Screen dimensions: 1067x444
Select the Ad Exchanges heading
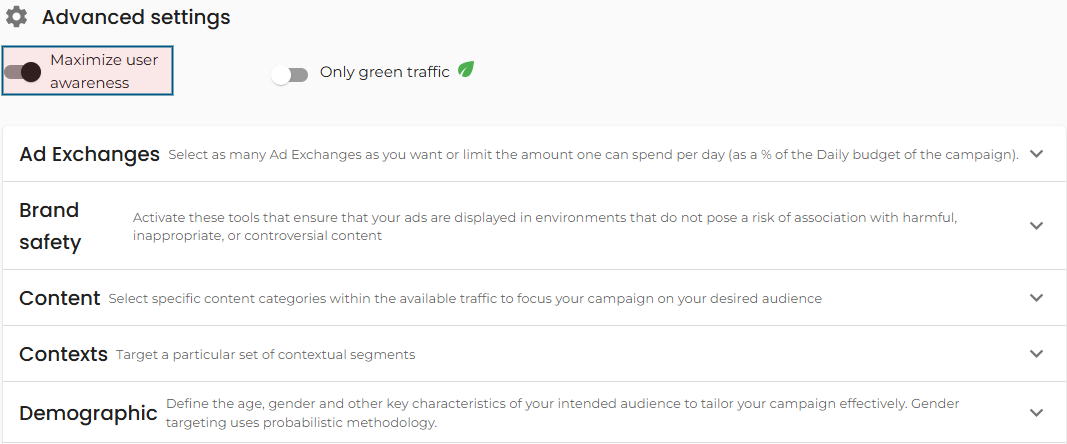click(89, 154)
